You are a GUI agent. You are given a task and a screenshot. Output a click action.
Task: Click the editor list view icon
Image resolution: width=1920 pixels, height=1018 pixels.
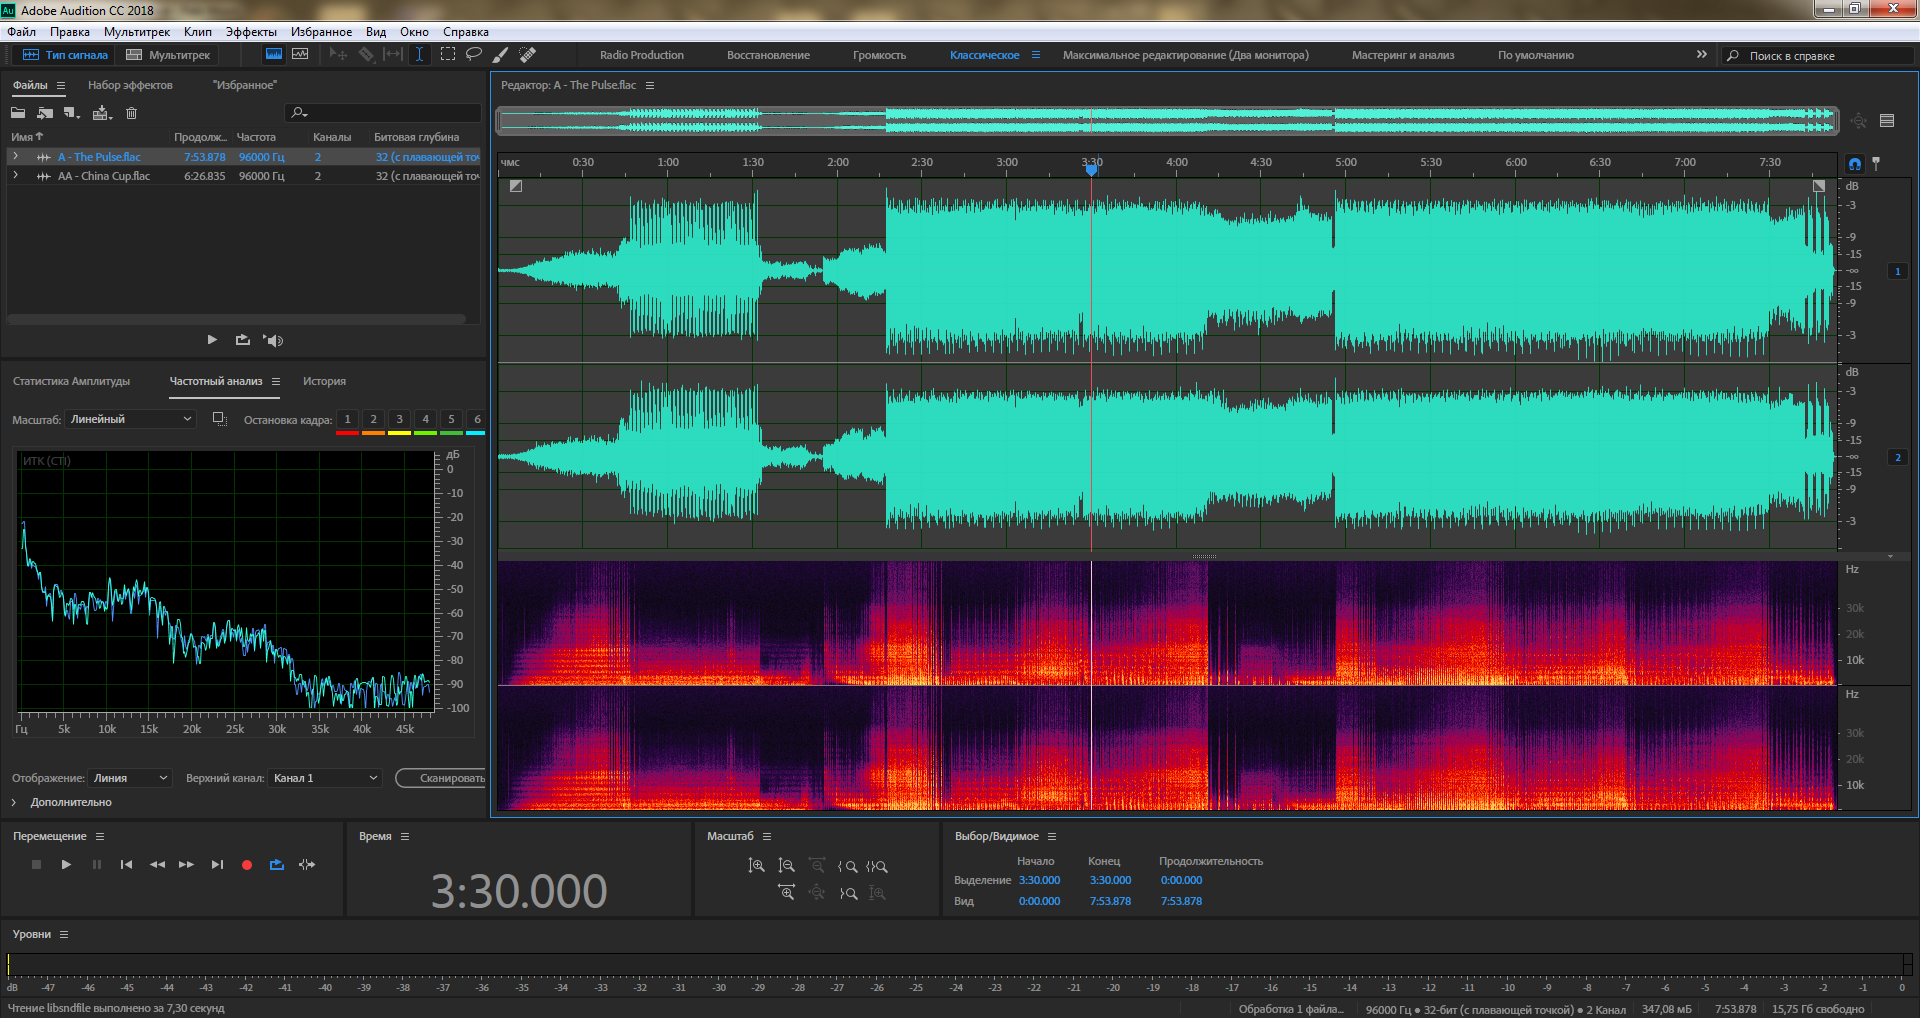pos(1887,121)
